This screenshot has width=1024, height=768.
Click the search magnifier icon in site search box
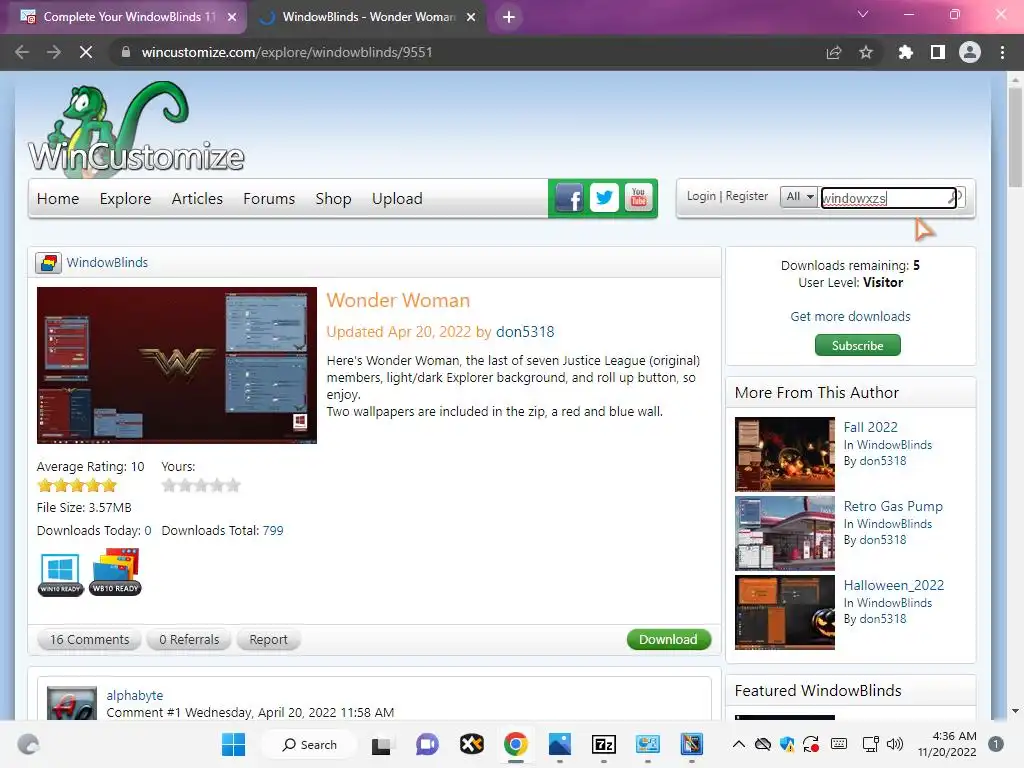tap(955, 197)
